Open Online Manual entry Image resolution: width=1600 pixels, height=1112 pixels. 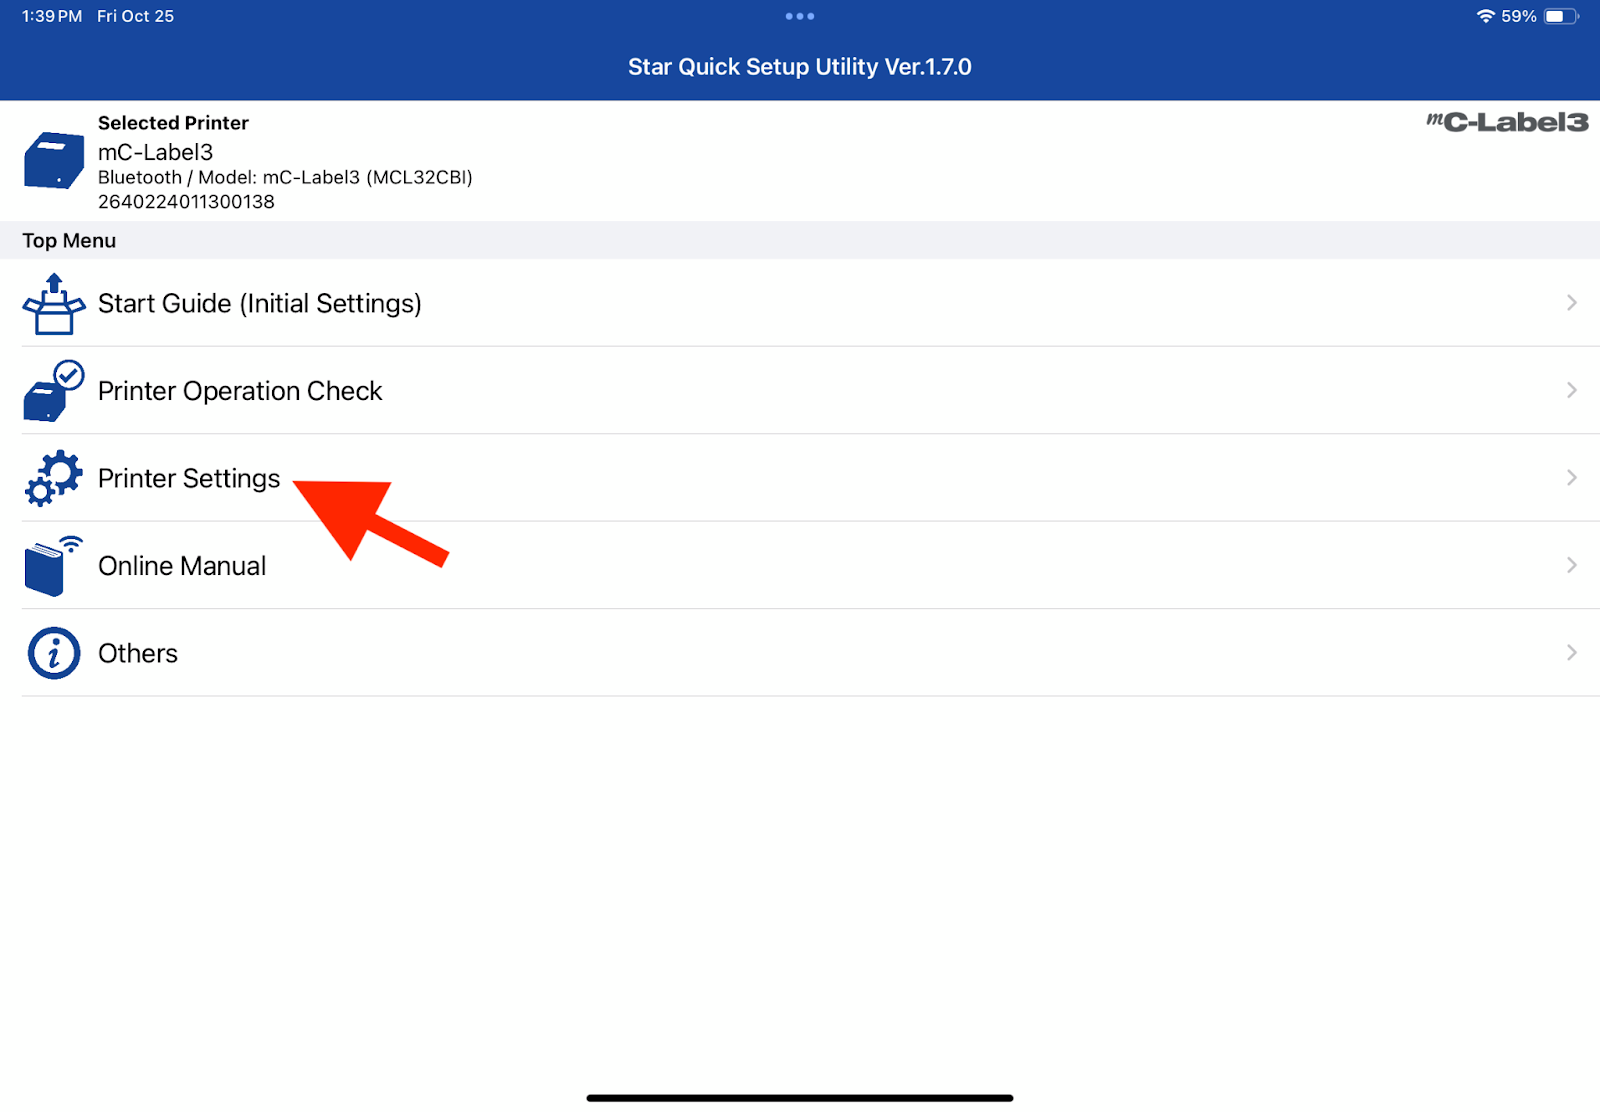(x=800, y=566)
